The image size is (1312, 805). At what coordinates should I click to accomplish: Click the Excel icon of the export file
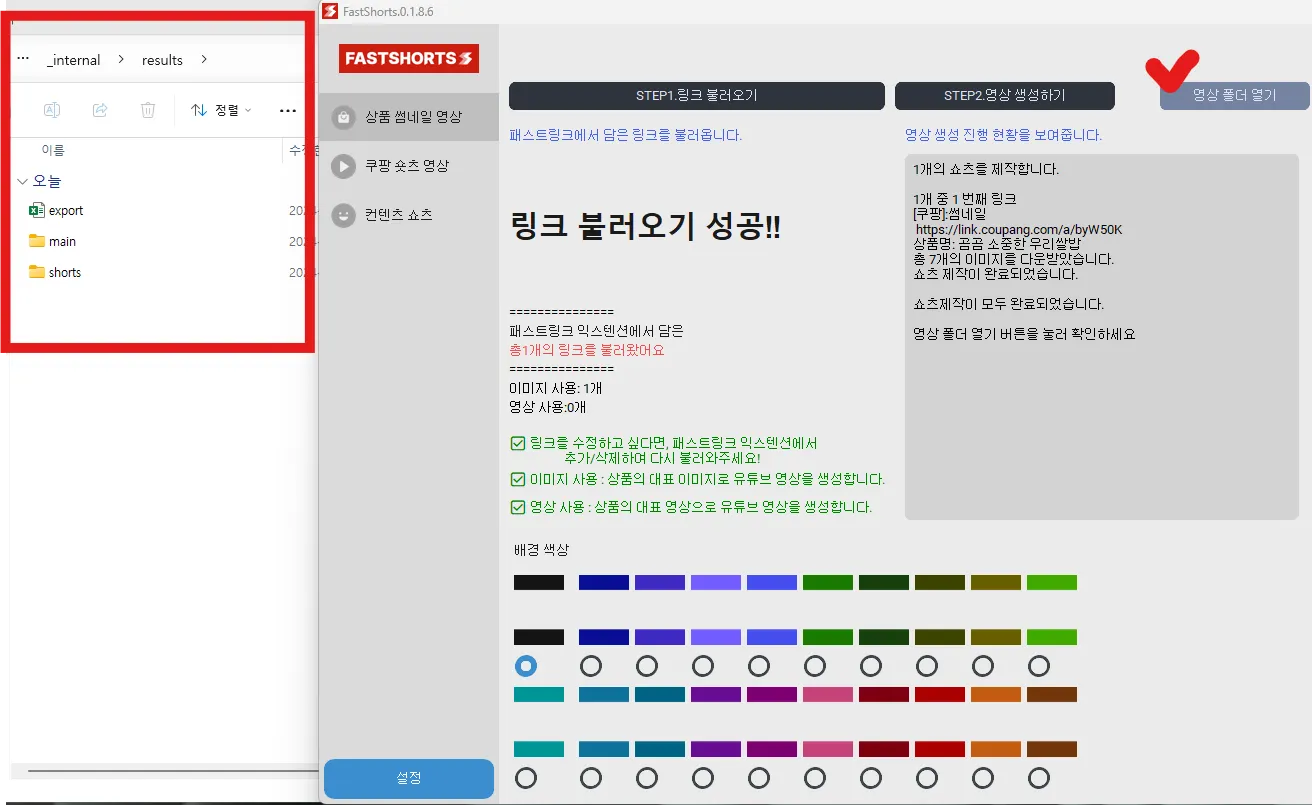37,210
